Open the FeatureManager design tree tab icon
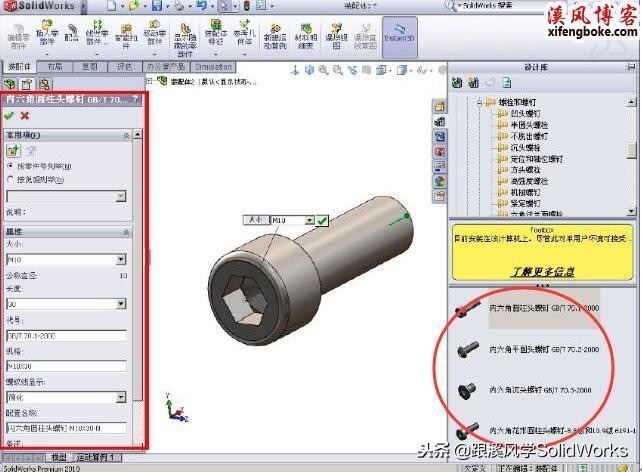This screenshot has width=642, height=472. 10,84
